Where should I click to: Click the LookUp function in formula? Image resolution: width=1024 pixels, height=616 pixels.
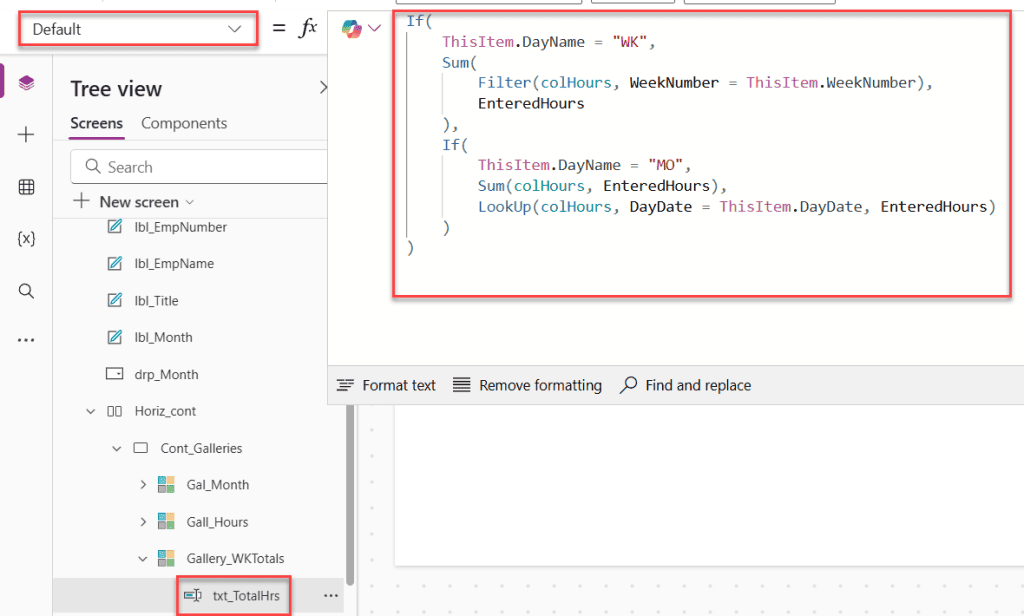(x=505, y=207)
